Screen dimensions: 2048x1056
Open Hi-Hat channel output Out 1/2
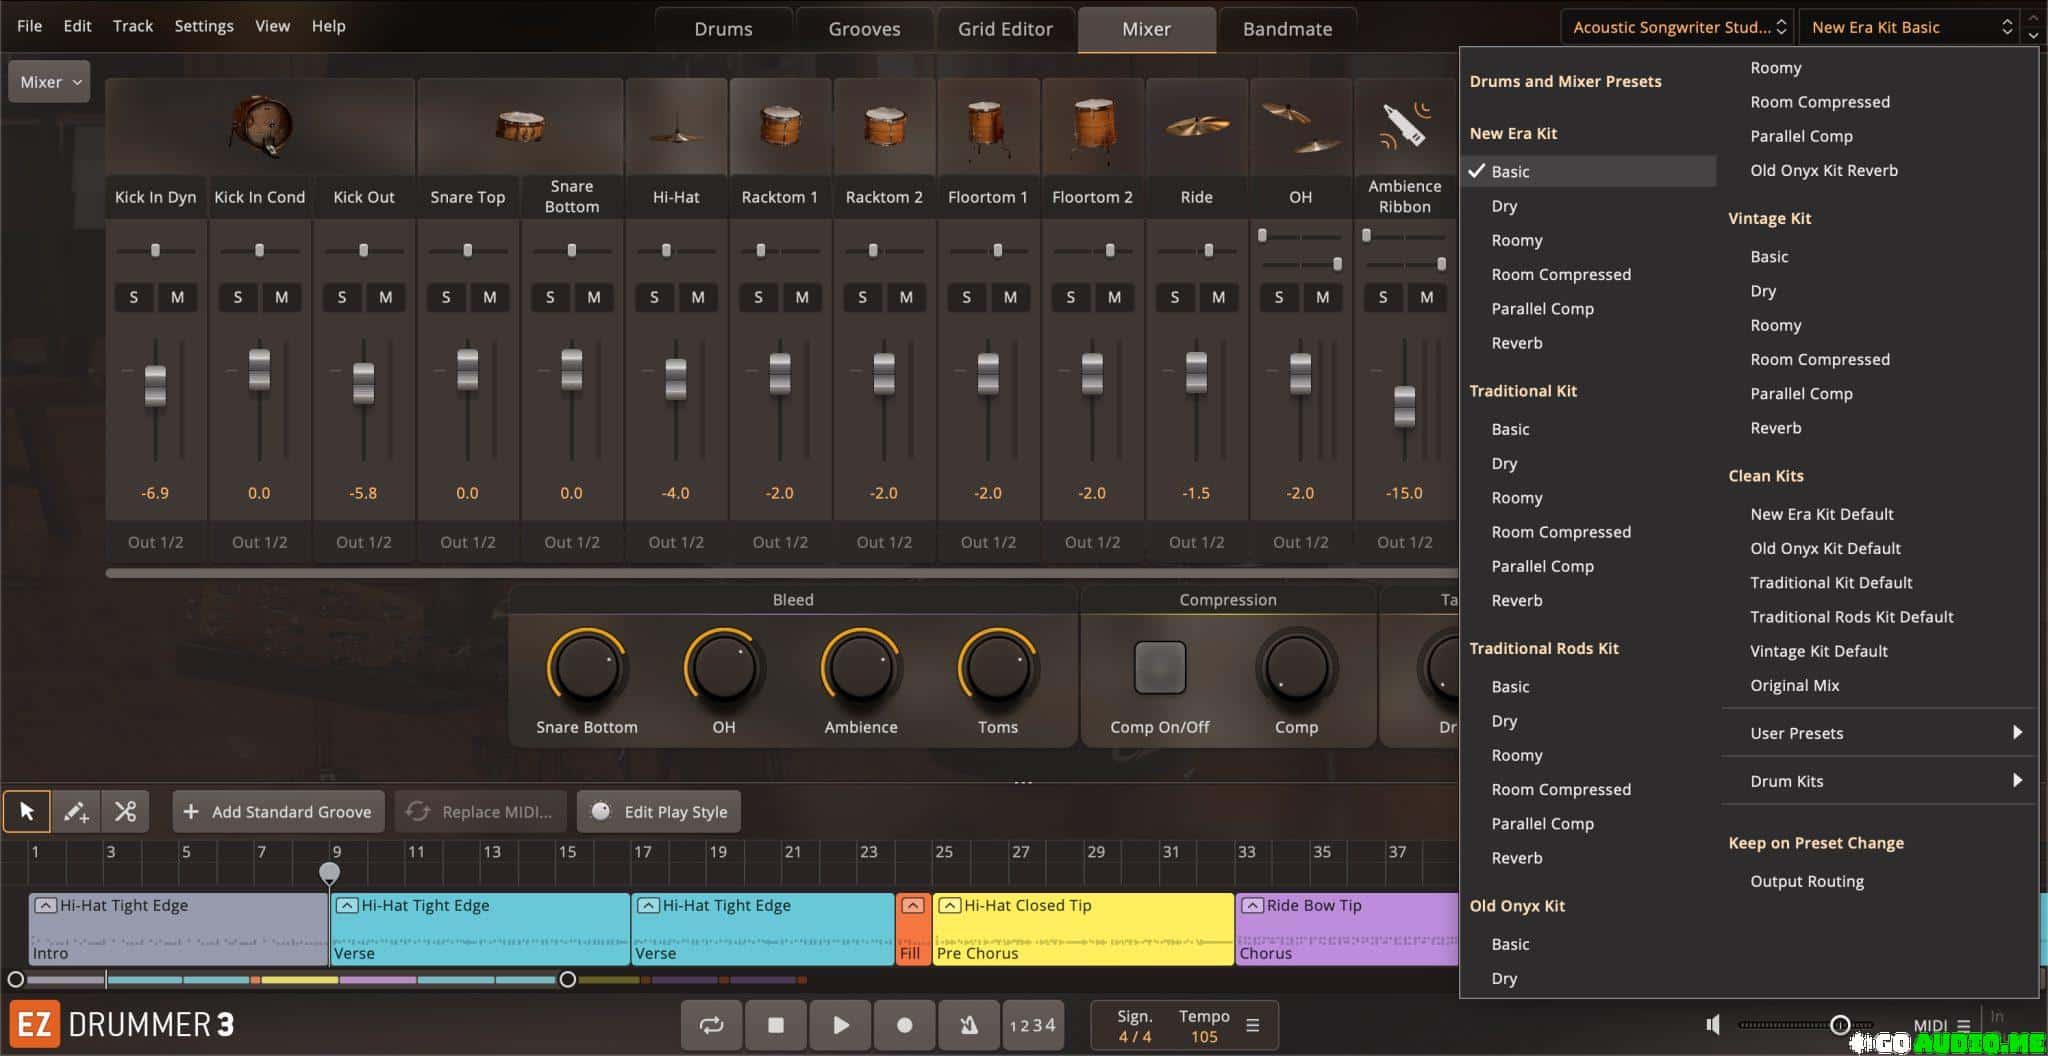click(x=676, y=542)
